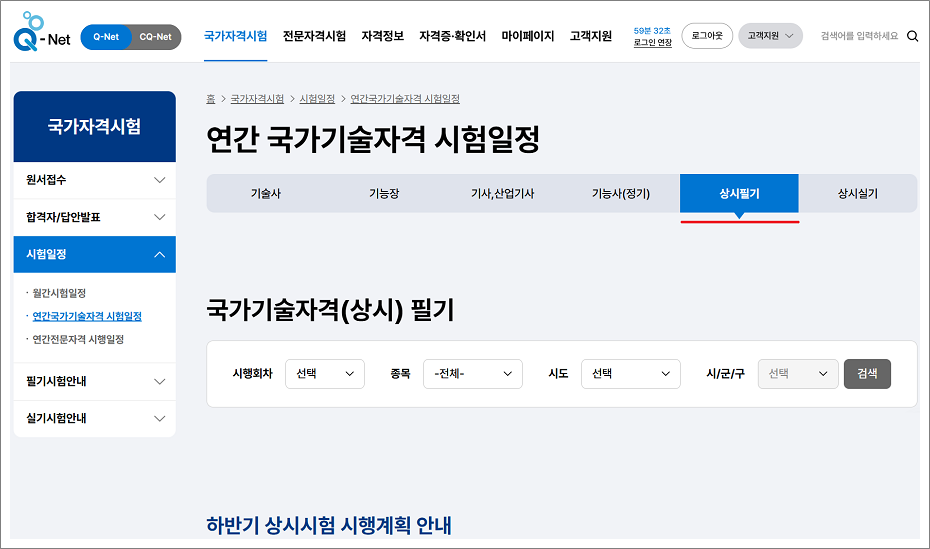Image resolution: width=930 pixels, height=549 pixels.
Task: Switch to the Q-Net toggle option
Action: click(x=106, y=37)
